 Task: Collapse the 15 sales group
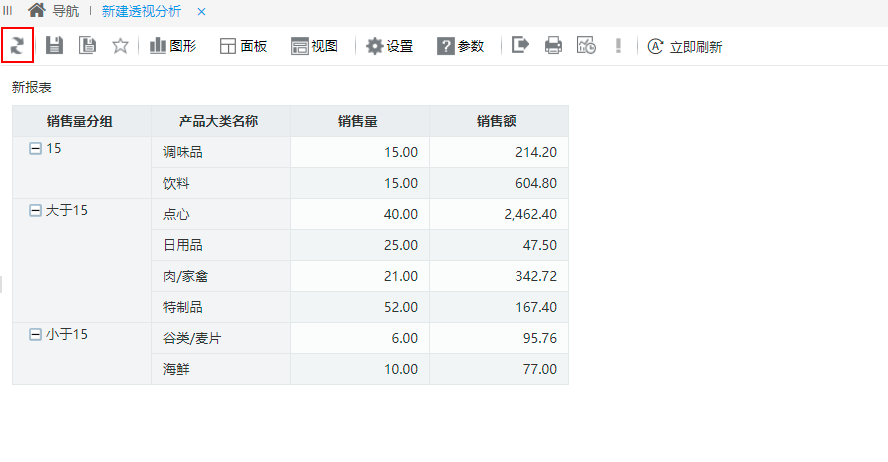35,148
